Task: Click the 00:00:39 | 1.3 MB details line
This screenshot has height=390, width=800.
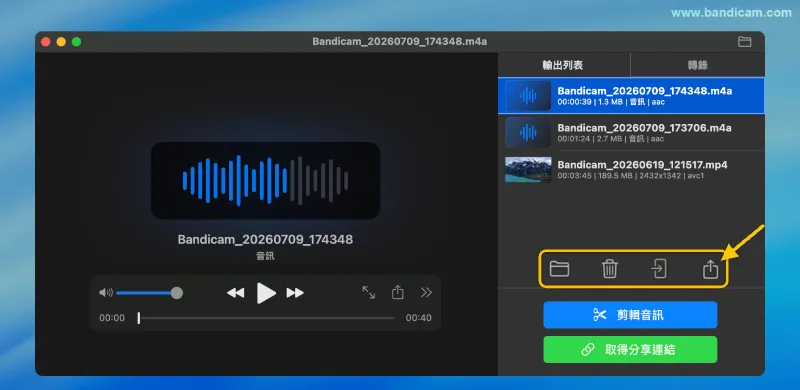Action: (x=611, y=102)
